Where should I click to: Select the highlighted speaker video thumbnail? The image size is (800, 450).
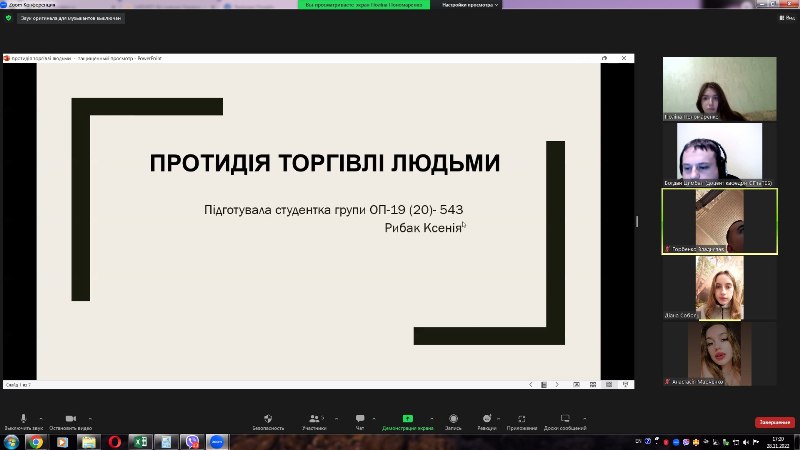(719, 221)
